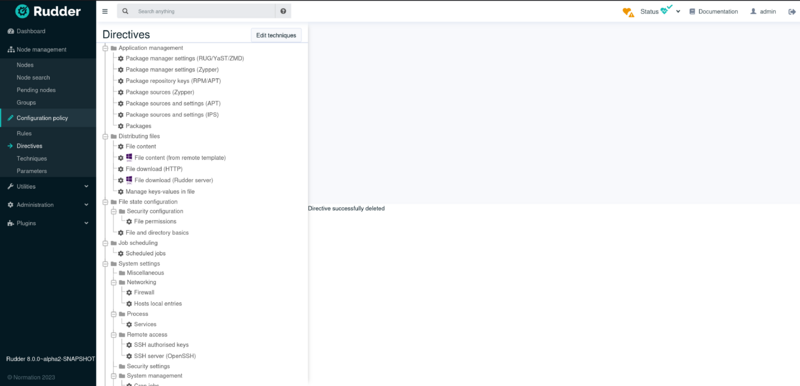
Task: Click gear icon beside Services
Action: pos(129,324)
